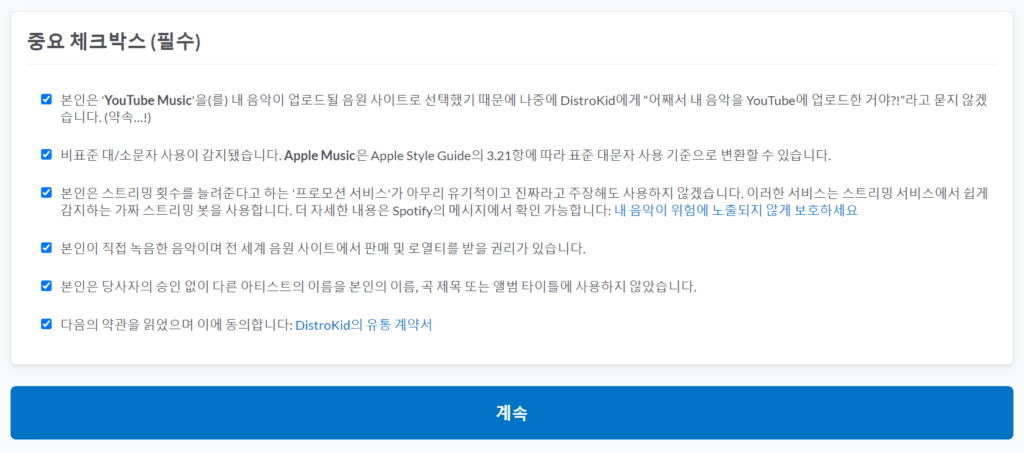The height and width of the screenshot is (453, 1024).
Task: Click the blue '계속' button
Action: pos(512,413)
